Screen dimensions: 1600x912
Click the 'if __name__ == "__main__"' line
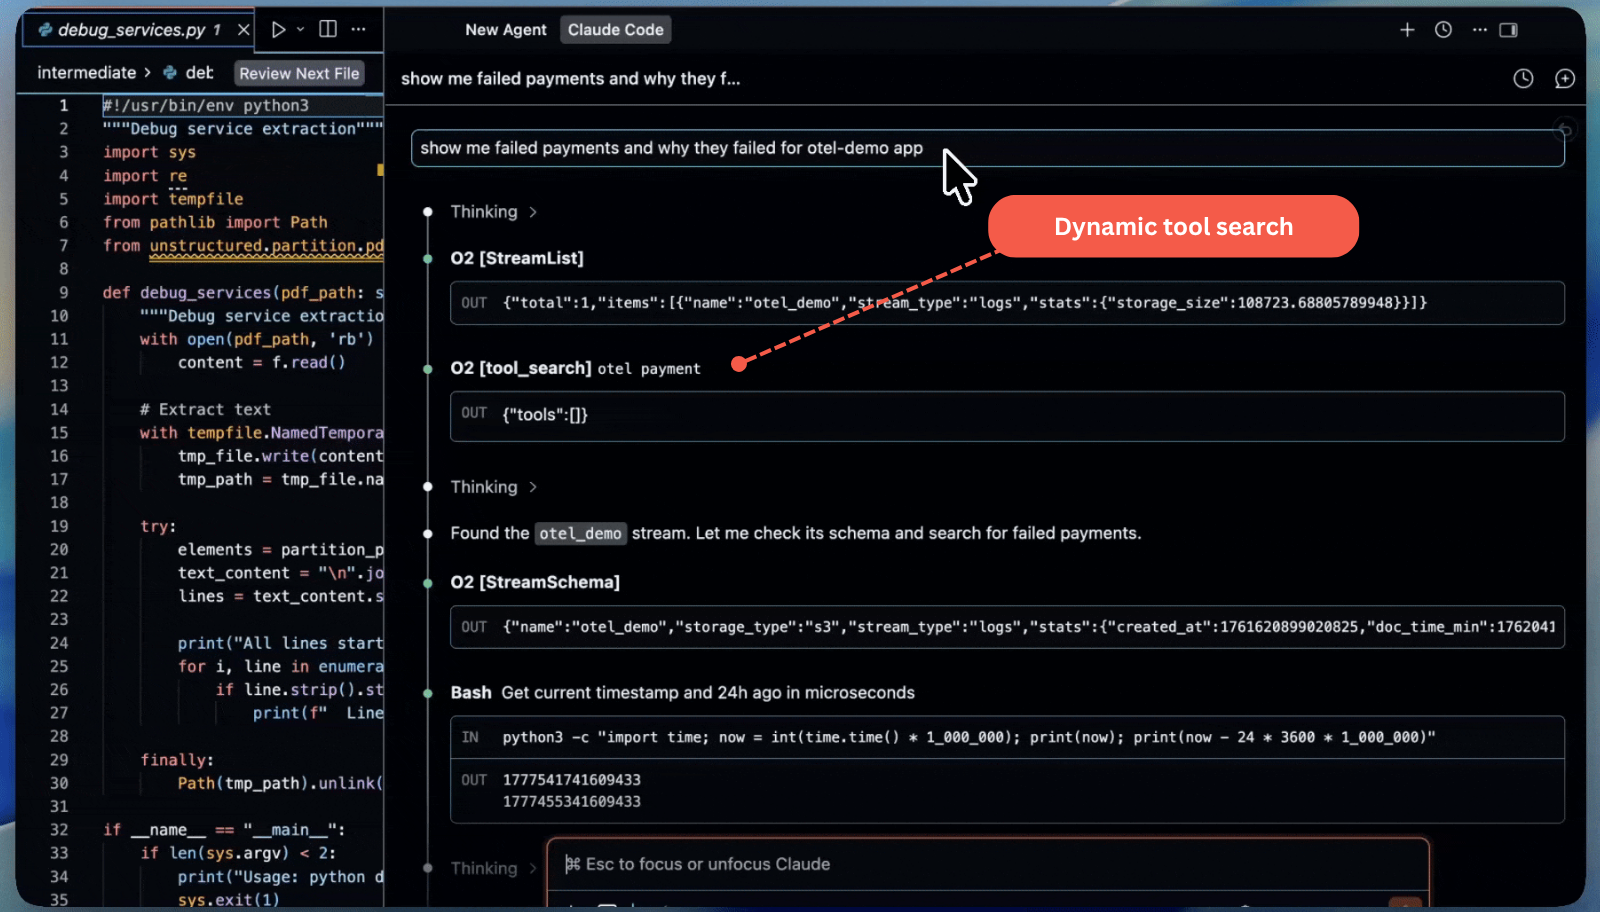224,830
